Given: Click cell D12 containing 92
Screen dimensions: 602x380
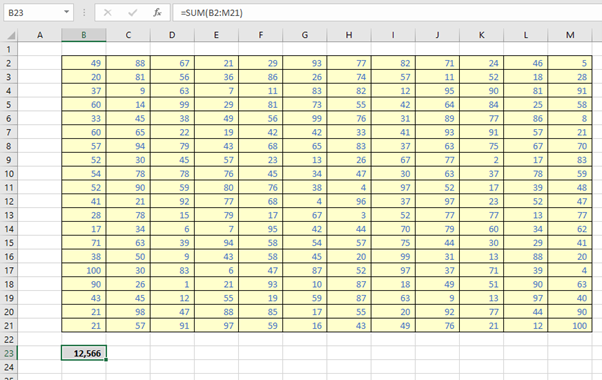Looking at the screenshot, I should coord(172,201).
